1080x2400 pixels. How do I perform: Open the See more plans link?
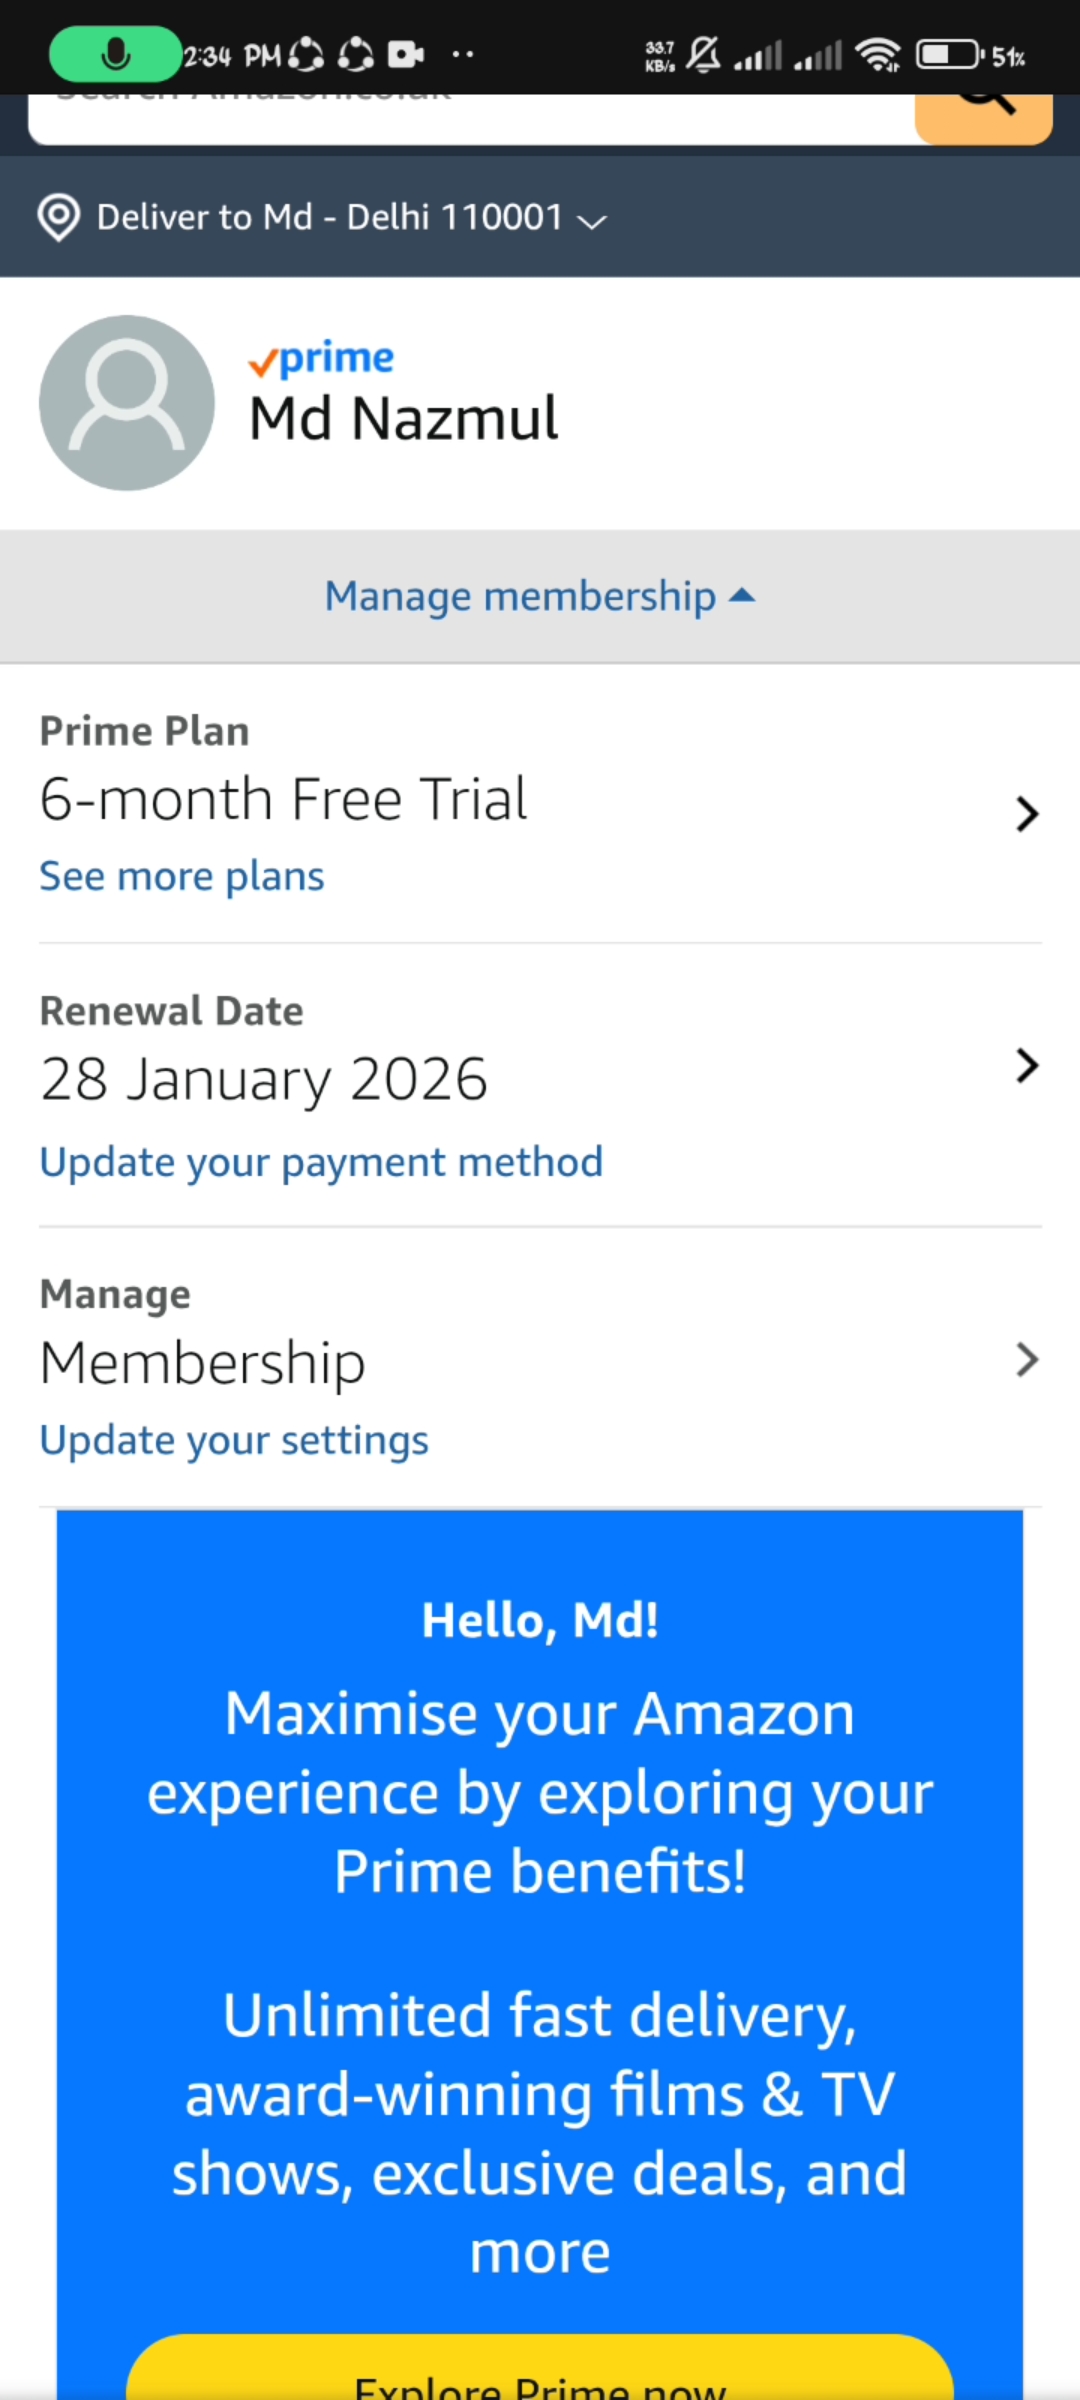tap(182, 877)
